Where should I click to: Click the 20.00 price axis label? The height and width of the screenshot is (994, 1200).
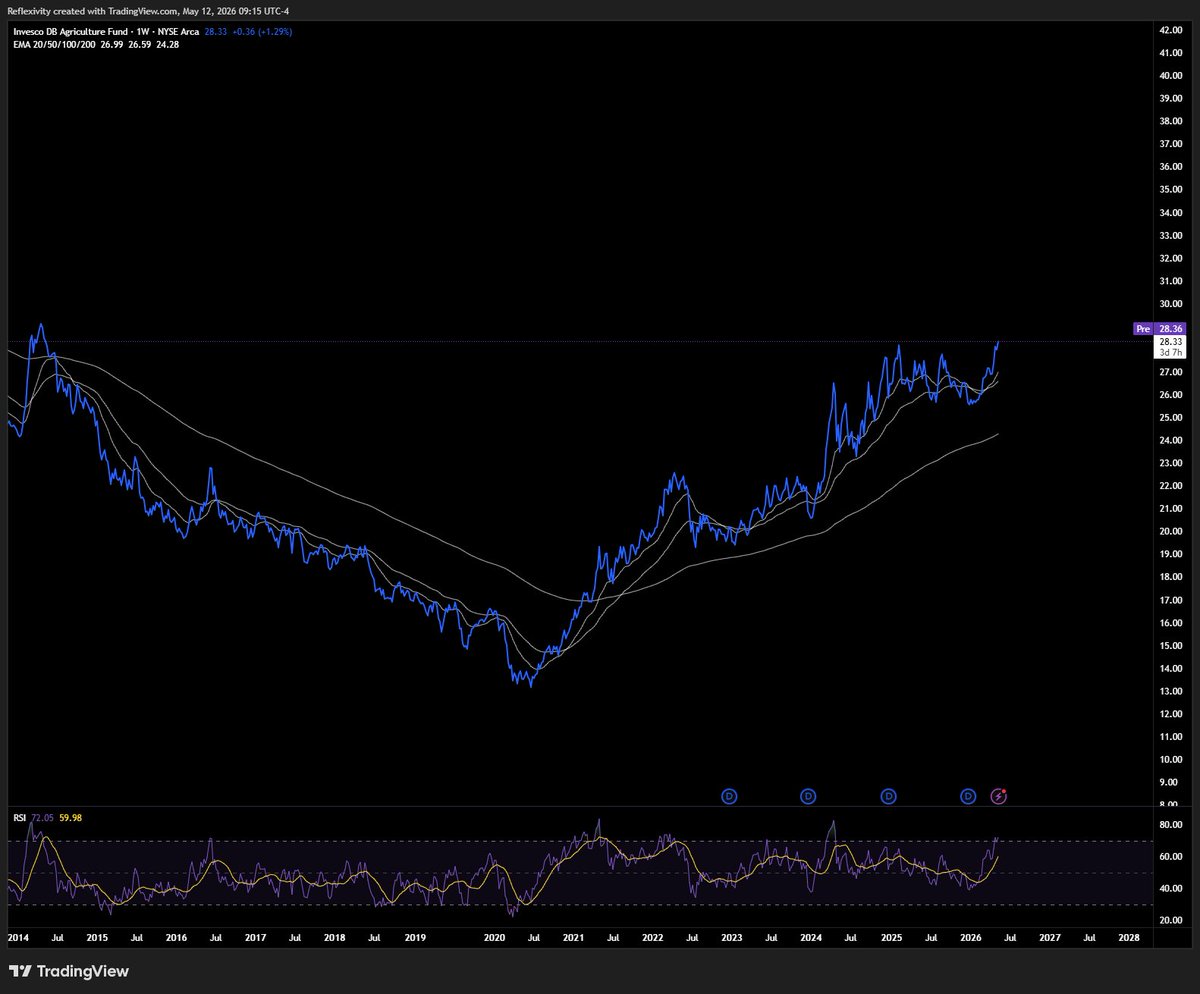point(1171,532)
